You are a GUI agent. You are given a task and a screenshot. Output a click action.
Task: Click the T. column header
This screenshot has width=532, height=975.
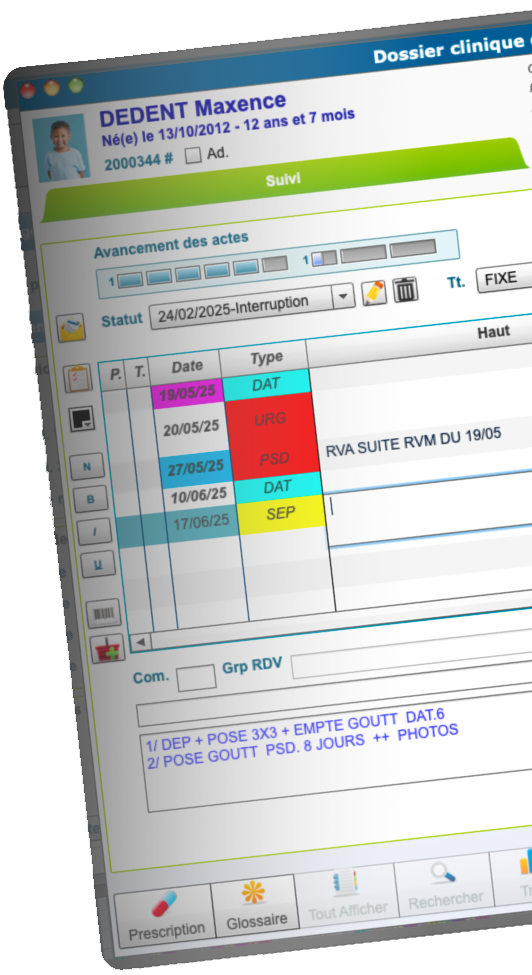pos(139,372)
